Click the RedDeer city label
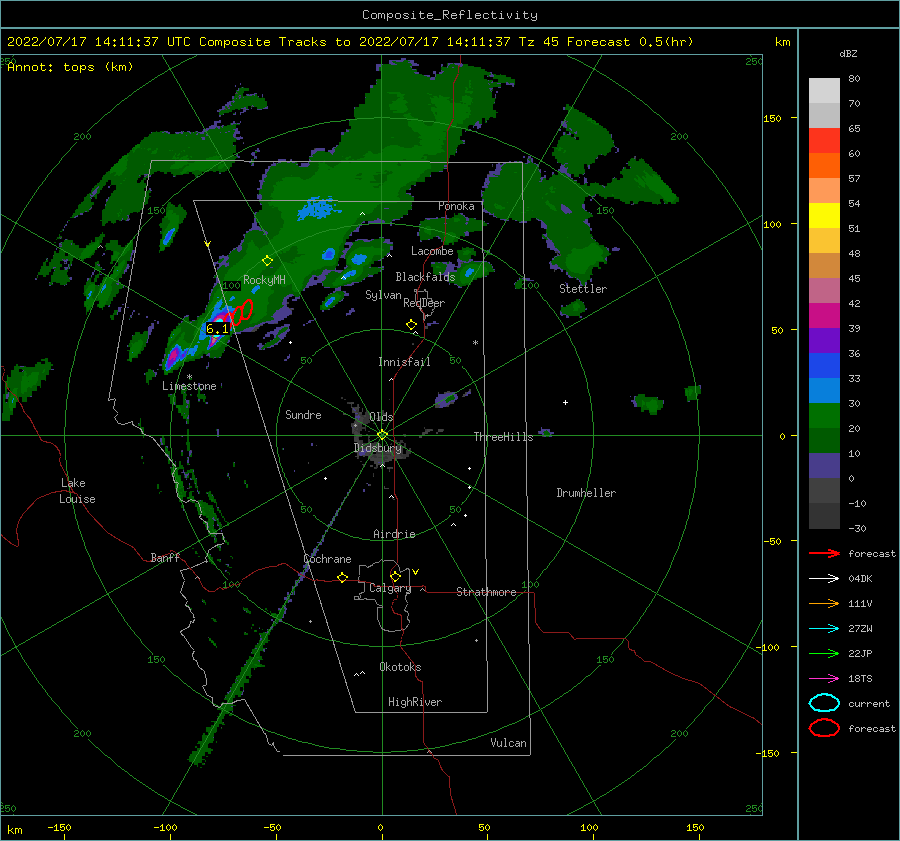Image resolution: width=900 pixels, height=841 pixels. point(424,303)
